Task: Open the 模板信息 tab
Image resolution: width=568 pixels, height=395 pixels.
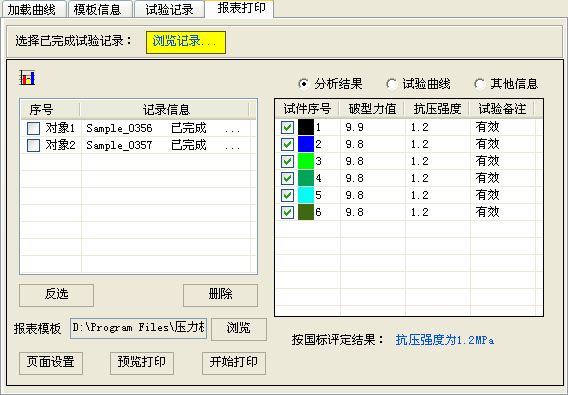Action: (x=100, y=9)
